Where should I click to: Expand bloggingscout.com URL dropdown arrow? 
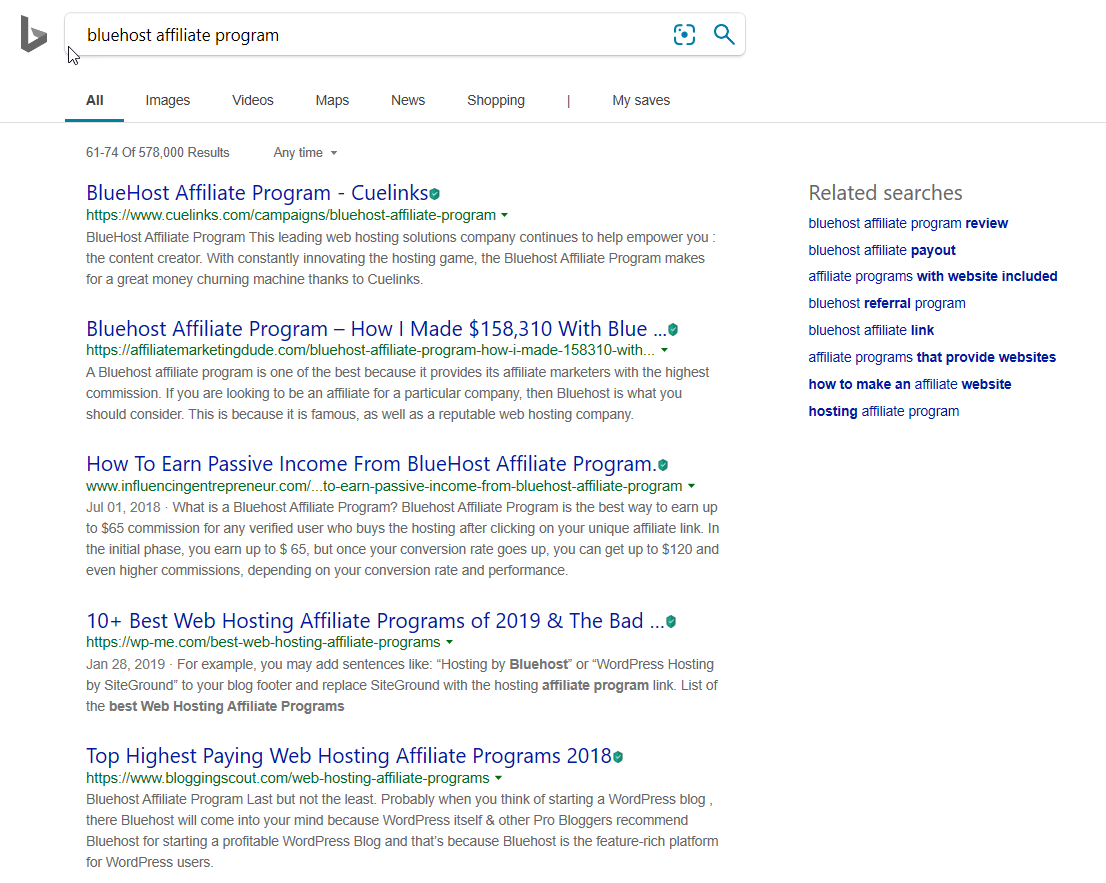(x=498, y=778)
